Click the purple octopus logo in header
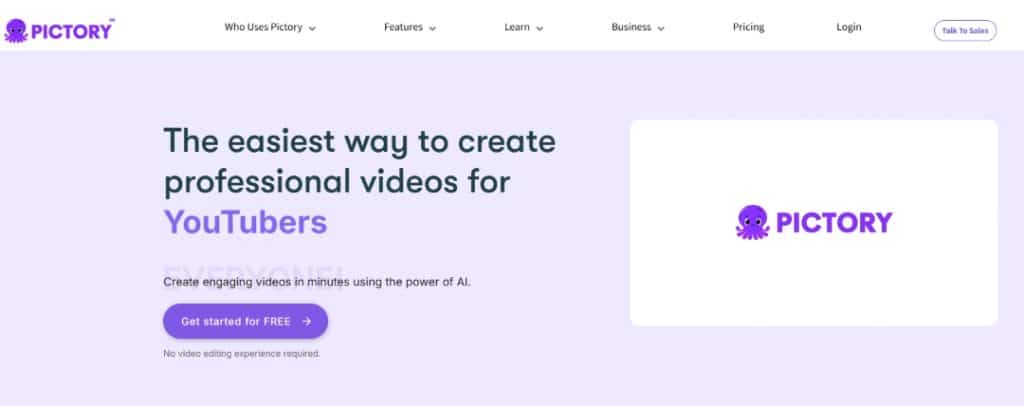 [17, 30]
